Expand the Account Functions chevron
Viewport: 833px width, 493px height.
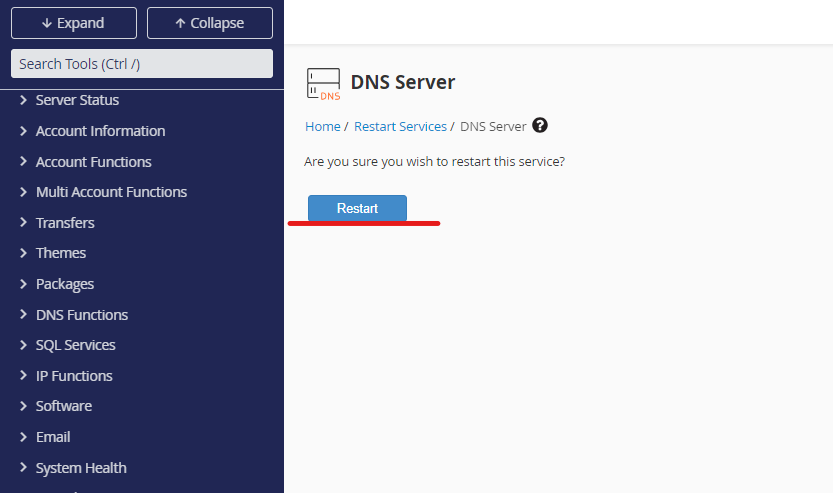click(23, 162)
